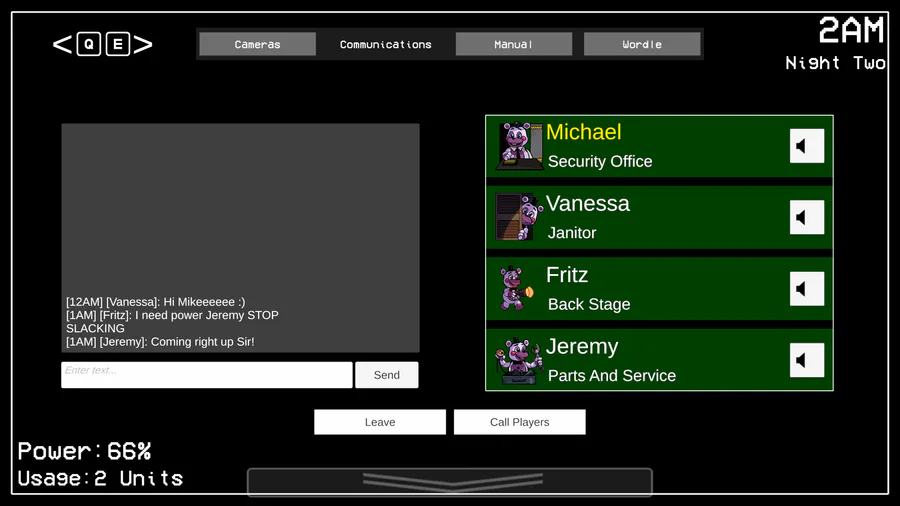Switch to the Cameras tab

(x=257, y=44)
